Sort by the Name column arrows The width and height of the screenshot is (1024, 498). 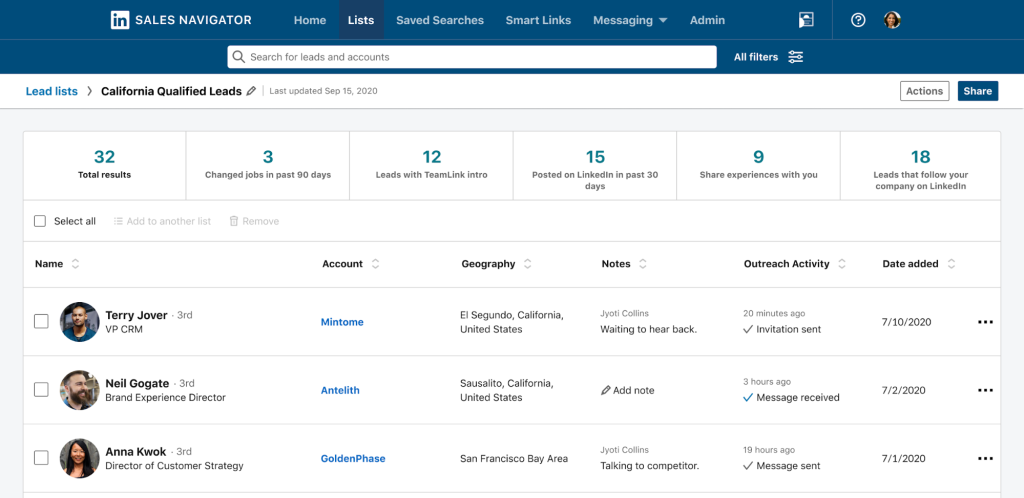(76, 264)
